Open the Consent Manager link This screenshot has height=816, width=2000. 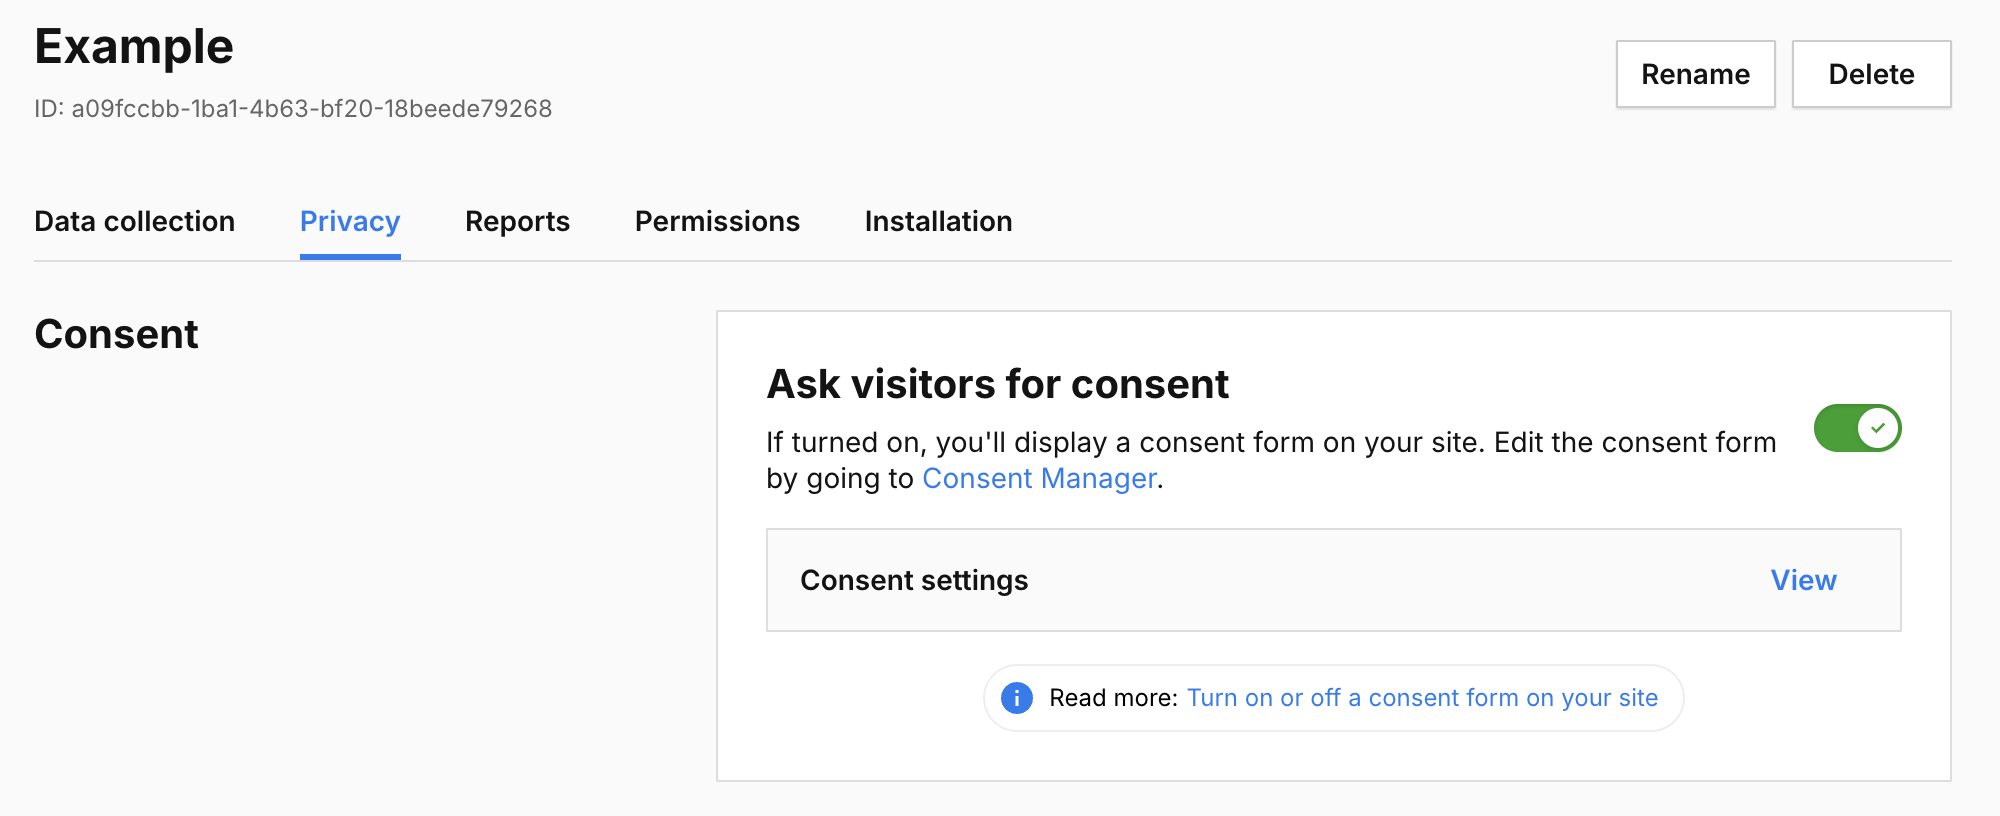pos(1039,479)
